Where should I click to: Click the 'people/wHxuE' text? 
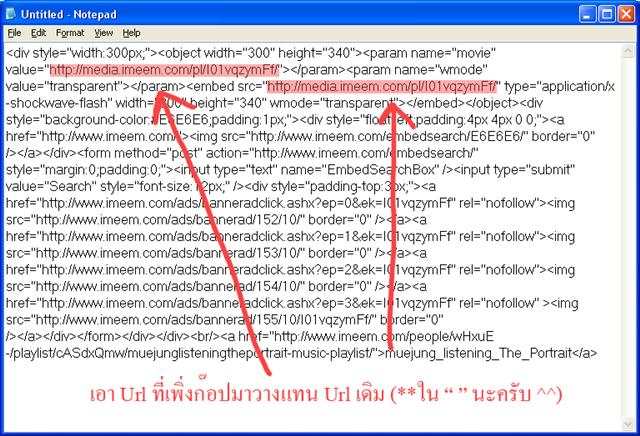[x=452, y=336]
